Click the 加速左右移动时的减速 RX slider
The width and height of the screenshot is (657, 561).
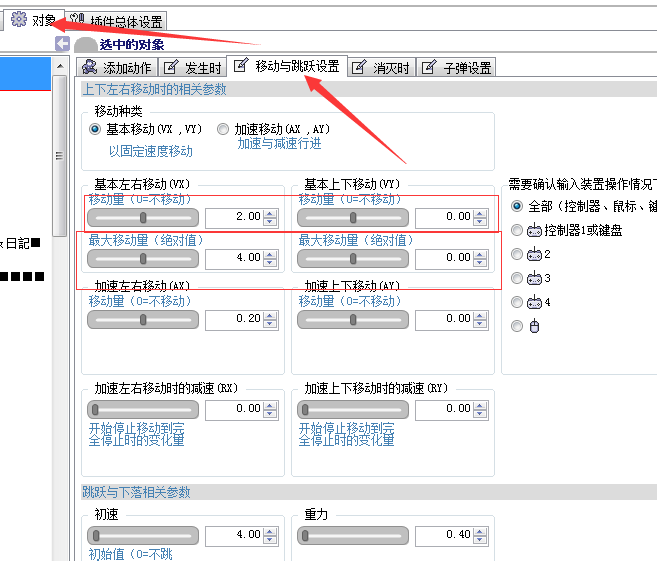(143, 409)
